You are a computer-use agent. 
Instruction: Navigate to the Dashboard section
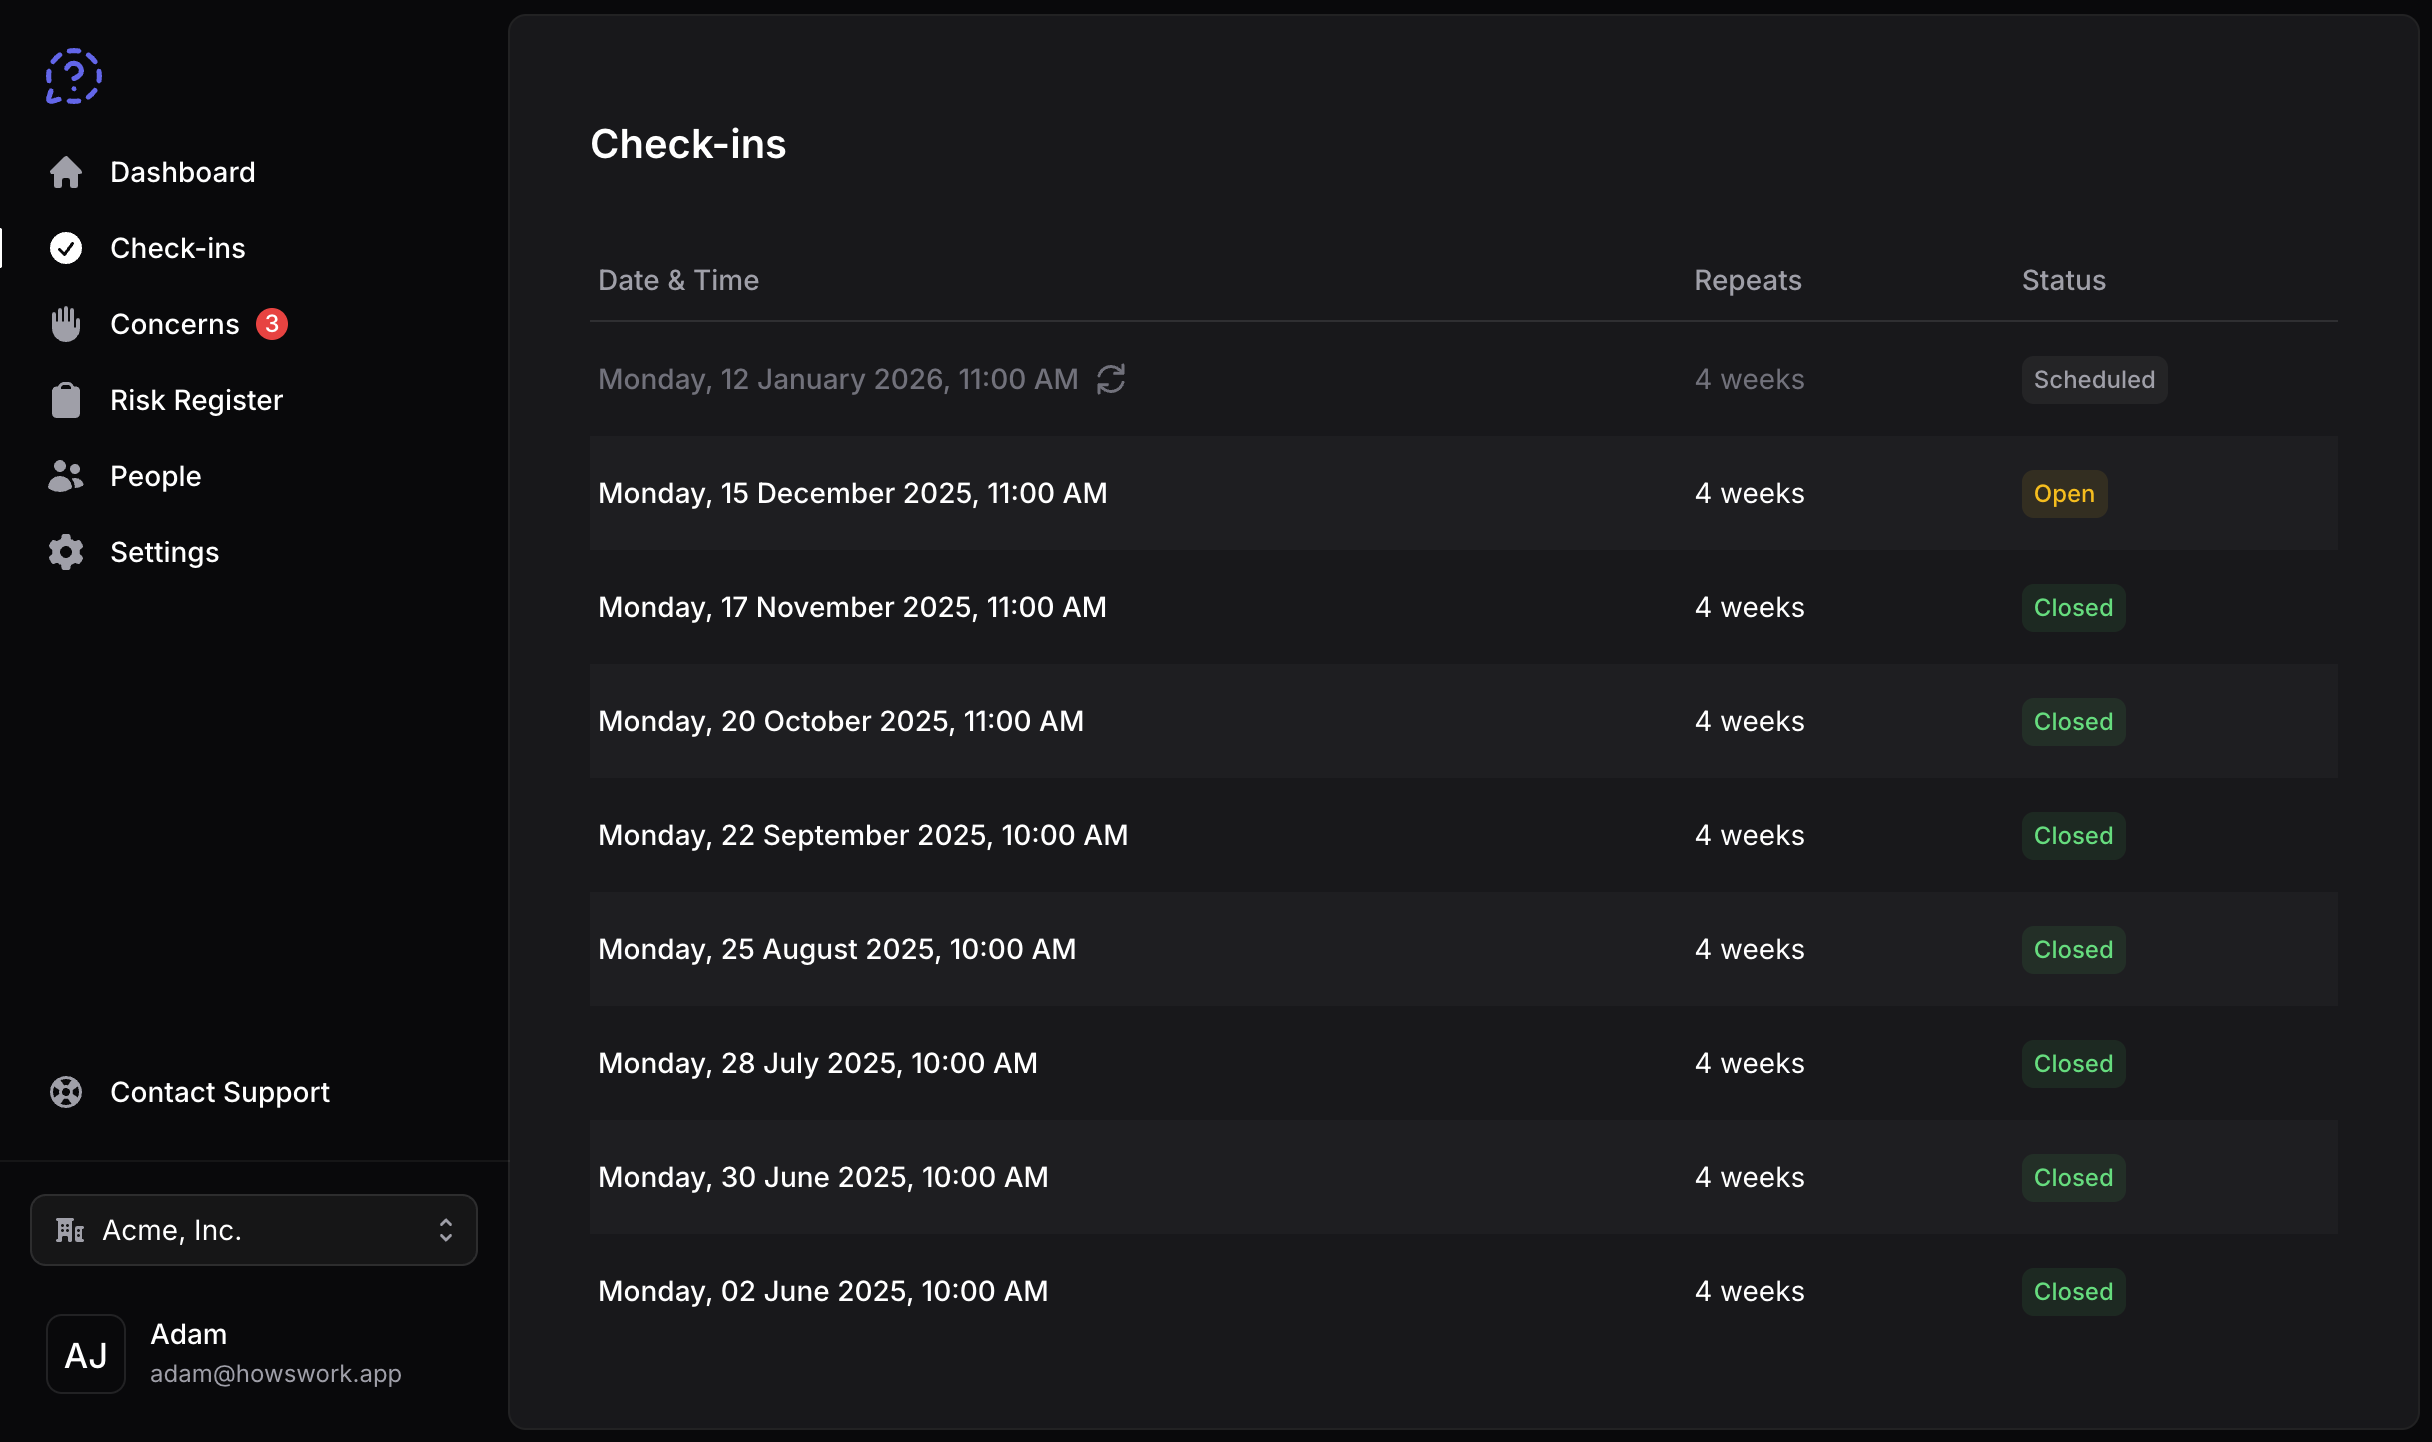tap(182, 172)
